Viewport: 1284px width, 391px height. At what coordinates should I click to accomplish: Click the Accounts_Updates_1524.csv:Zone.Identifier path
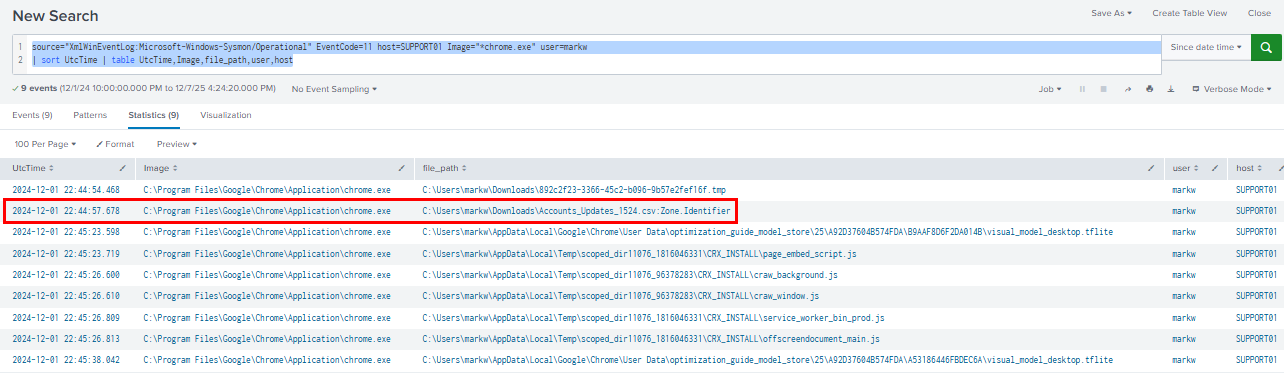click(x=577, y=211)
